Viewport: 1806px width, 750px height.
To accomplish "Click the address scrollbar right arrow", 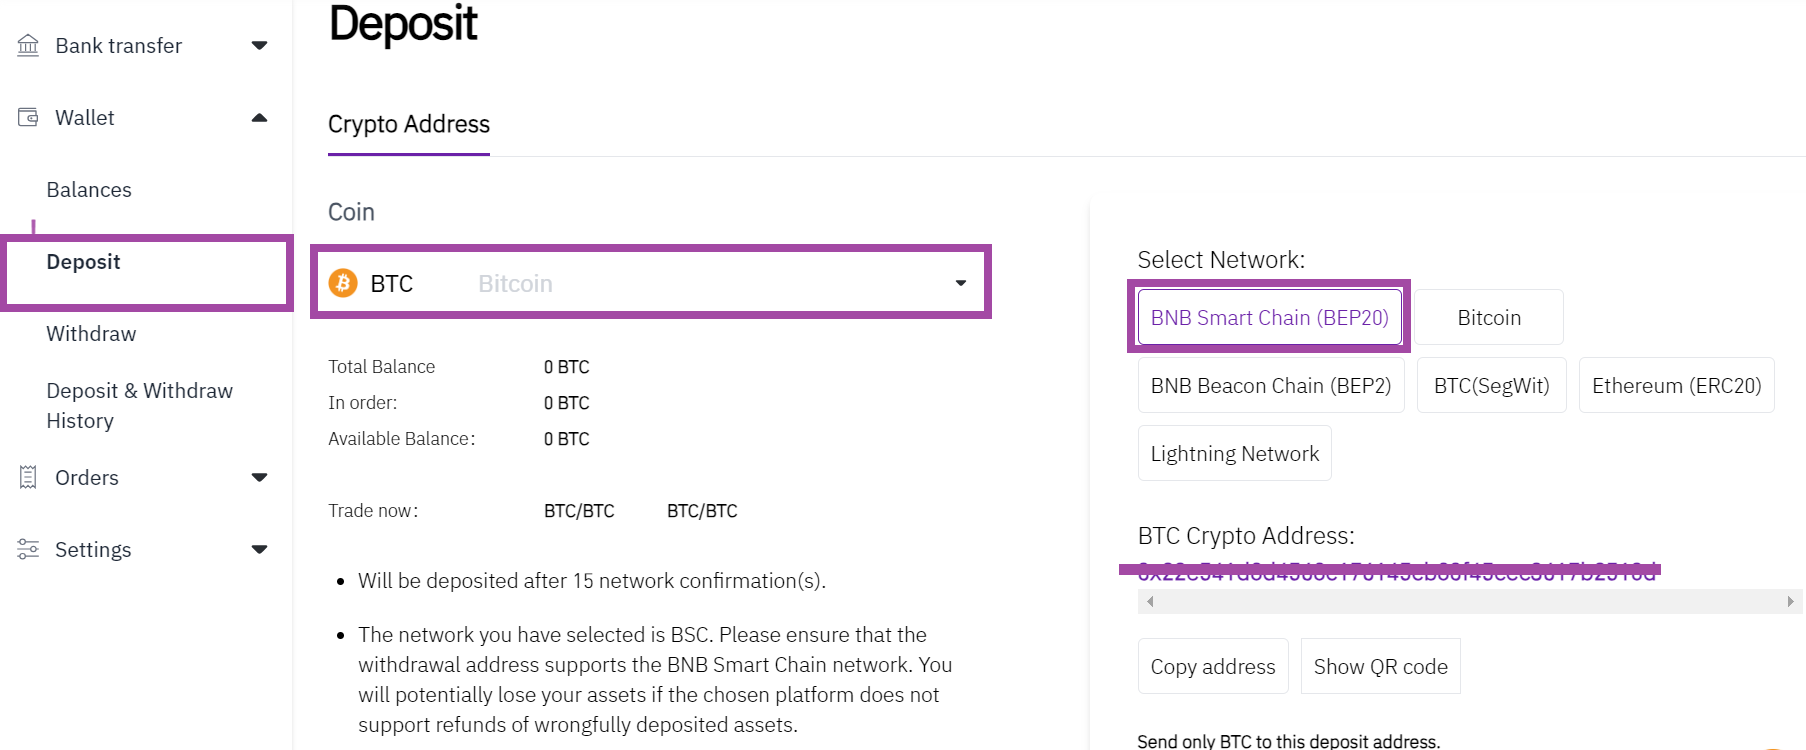I will [x=1790, y=601].
